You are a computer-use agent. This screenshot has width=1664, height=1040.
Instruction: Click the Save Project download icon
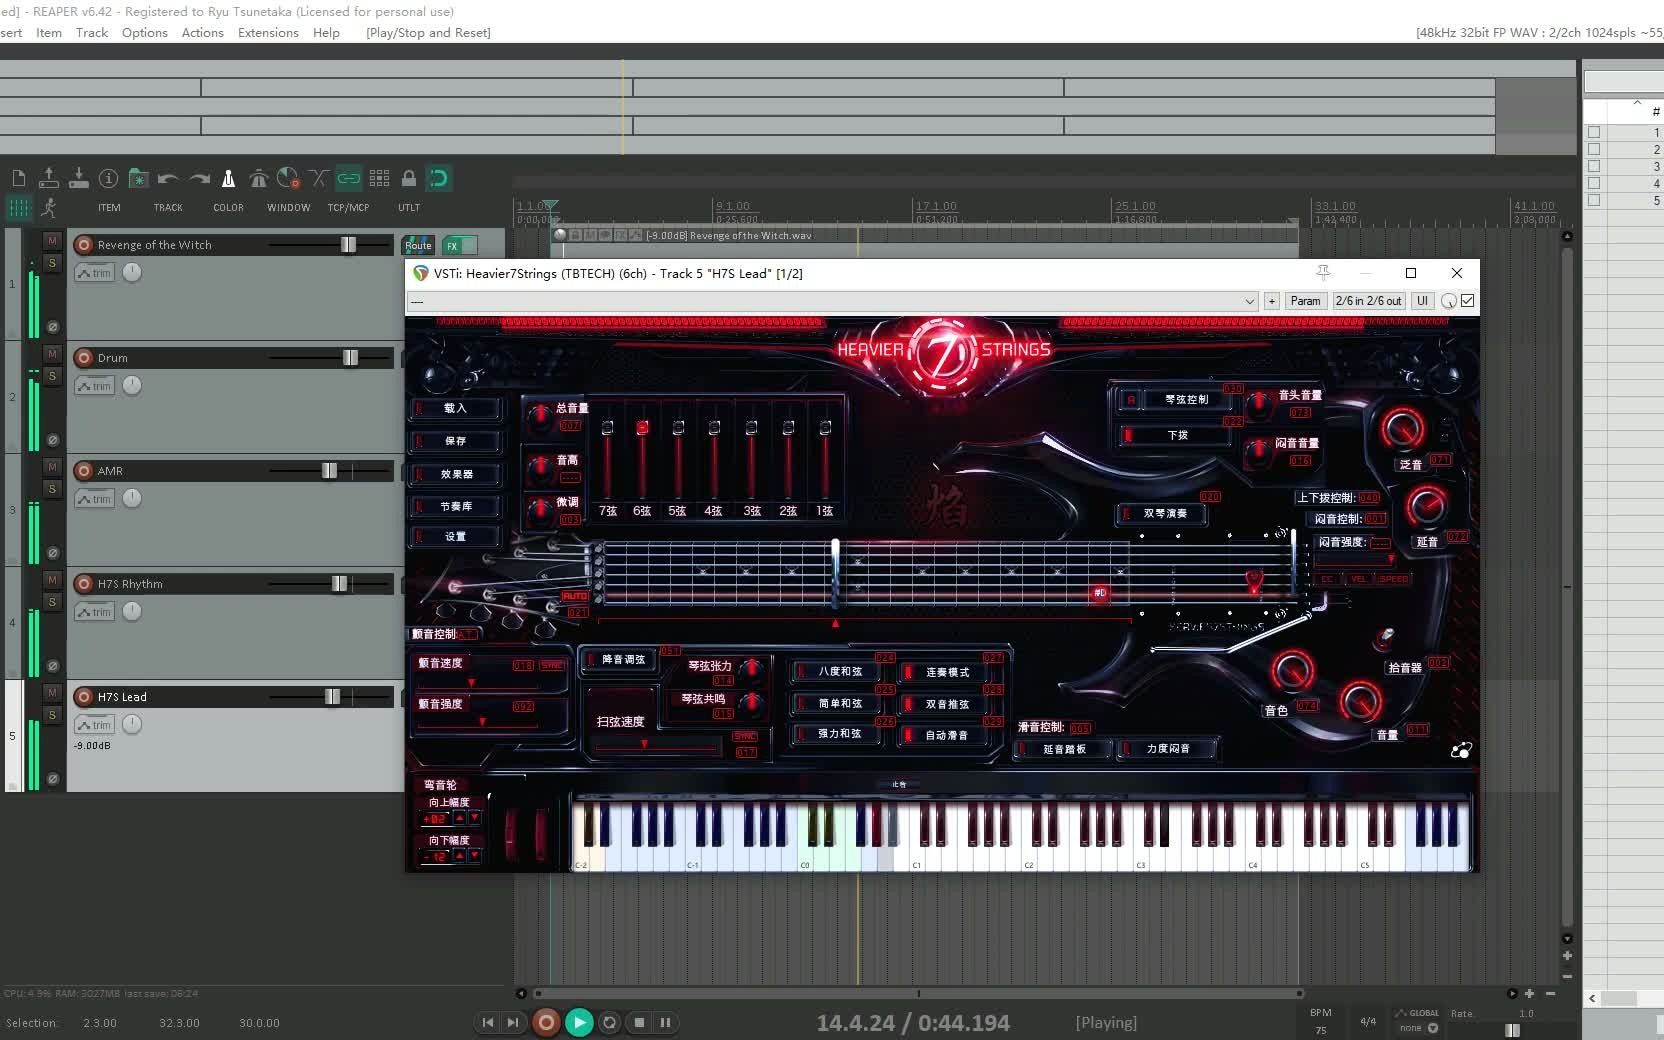click(x=78, y=178)
